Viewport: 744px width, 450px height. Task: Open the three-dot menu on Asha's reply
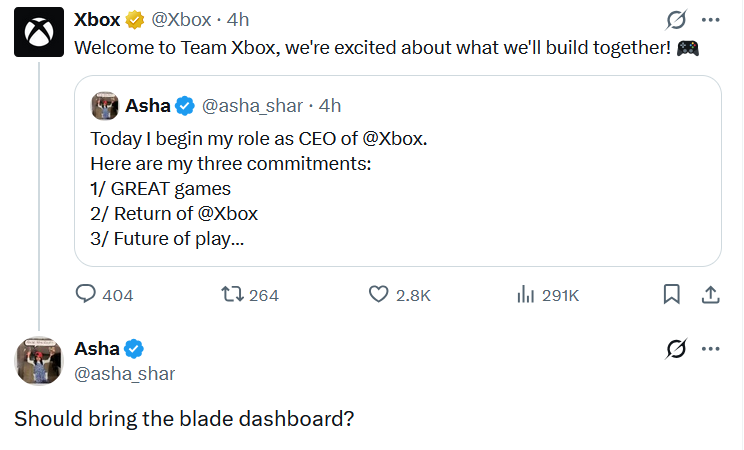pyautogui.click(x=710, y=349)
